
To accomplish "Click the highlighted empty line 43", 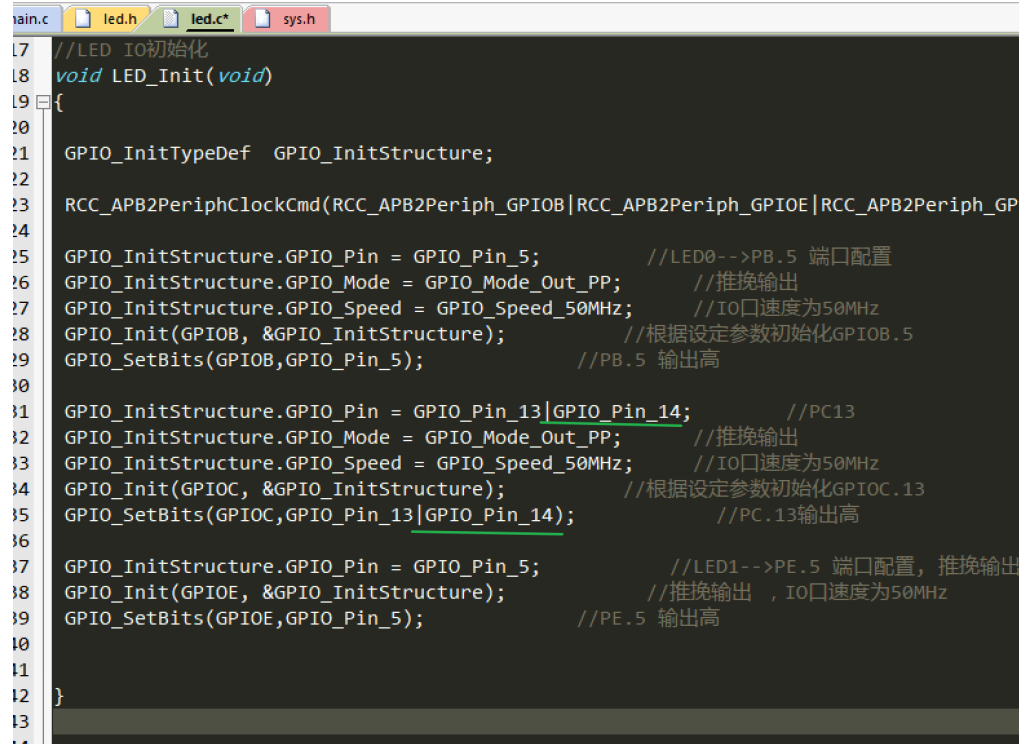I will tap(535, 721).
